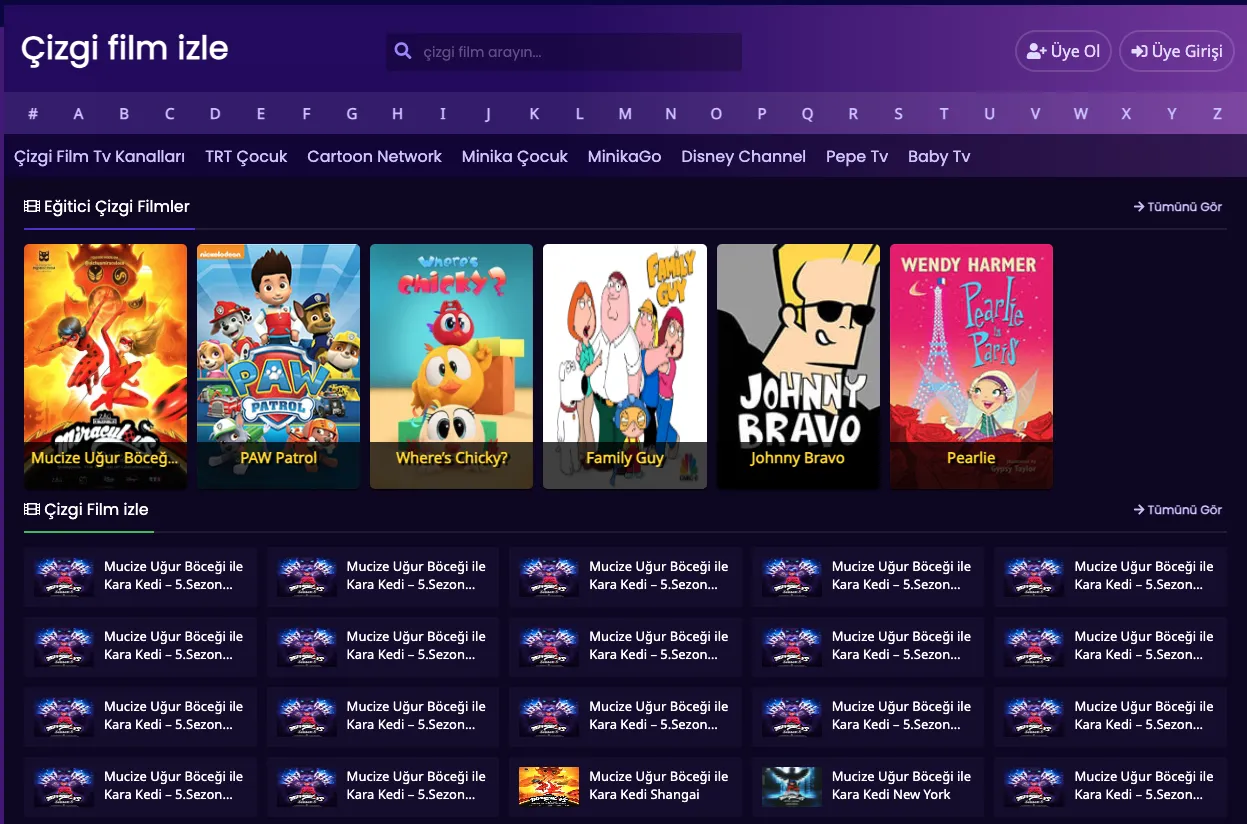Screen dimensions: 1247x824
Task: Open the Pepe Tv channel link
Action: click(857, 156)
